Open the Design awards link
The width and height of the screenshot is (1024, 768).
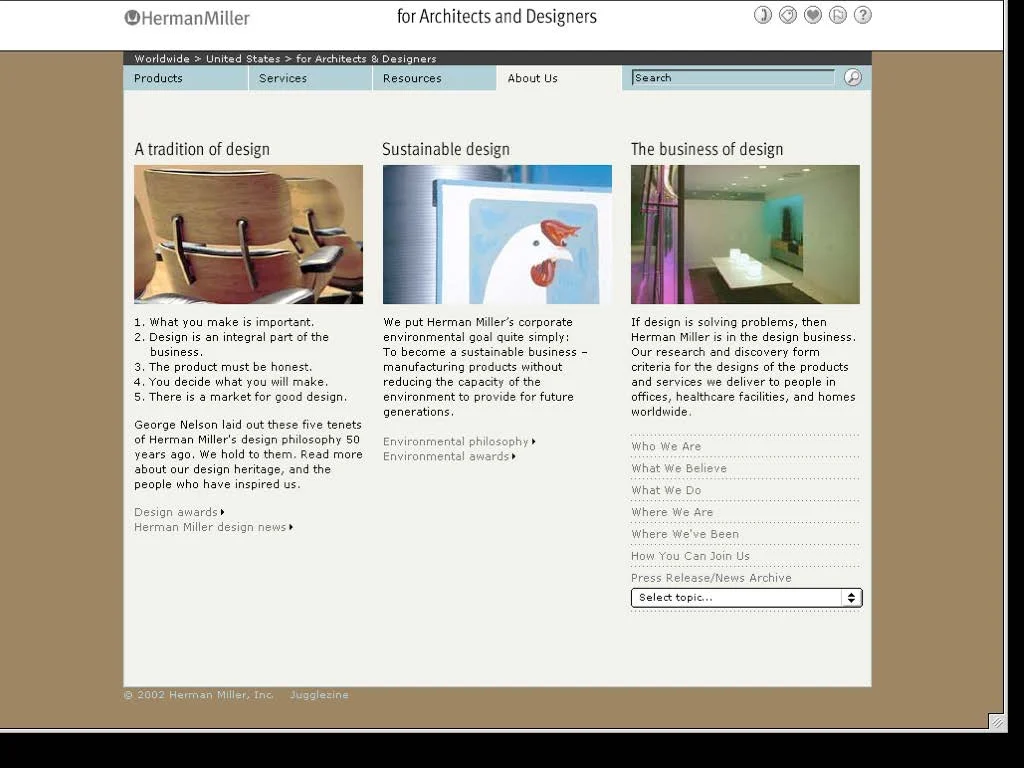pos(176,512)
